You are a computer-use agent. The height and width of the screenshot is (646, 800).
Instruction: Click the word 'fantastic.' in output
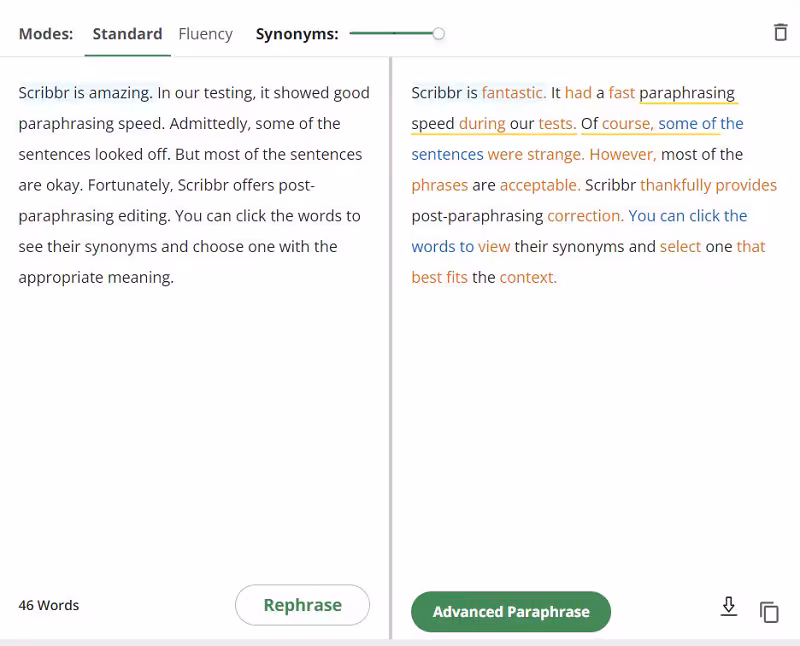(x=513, y=93)
